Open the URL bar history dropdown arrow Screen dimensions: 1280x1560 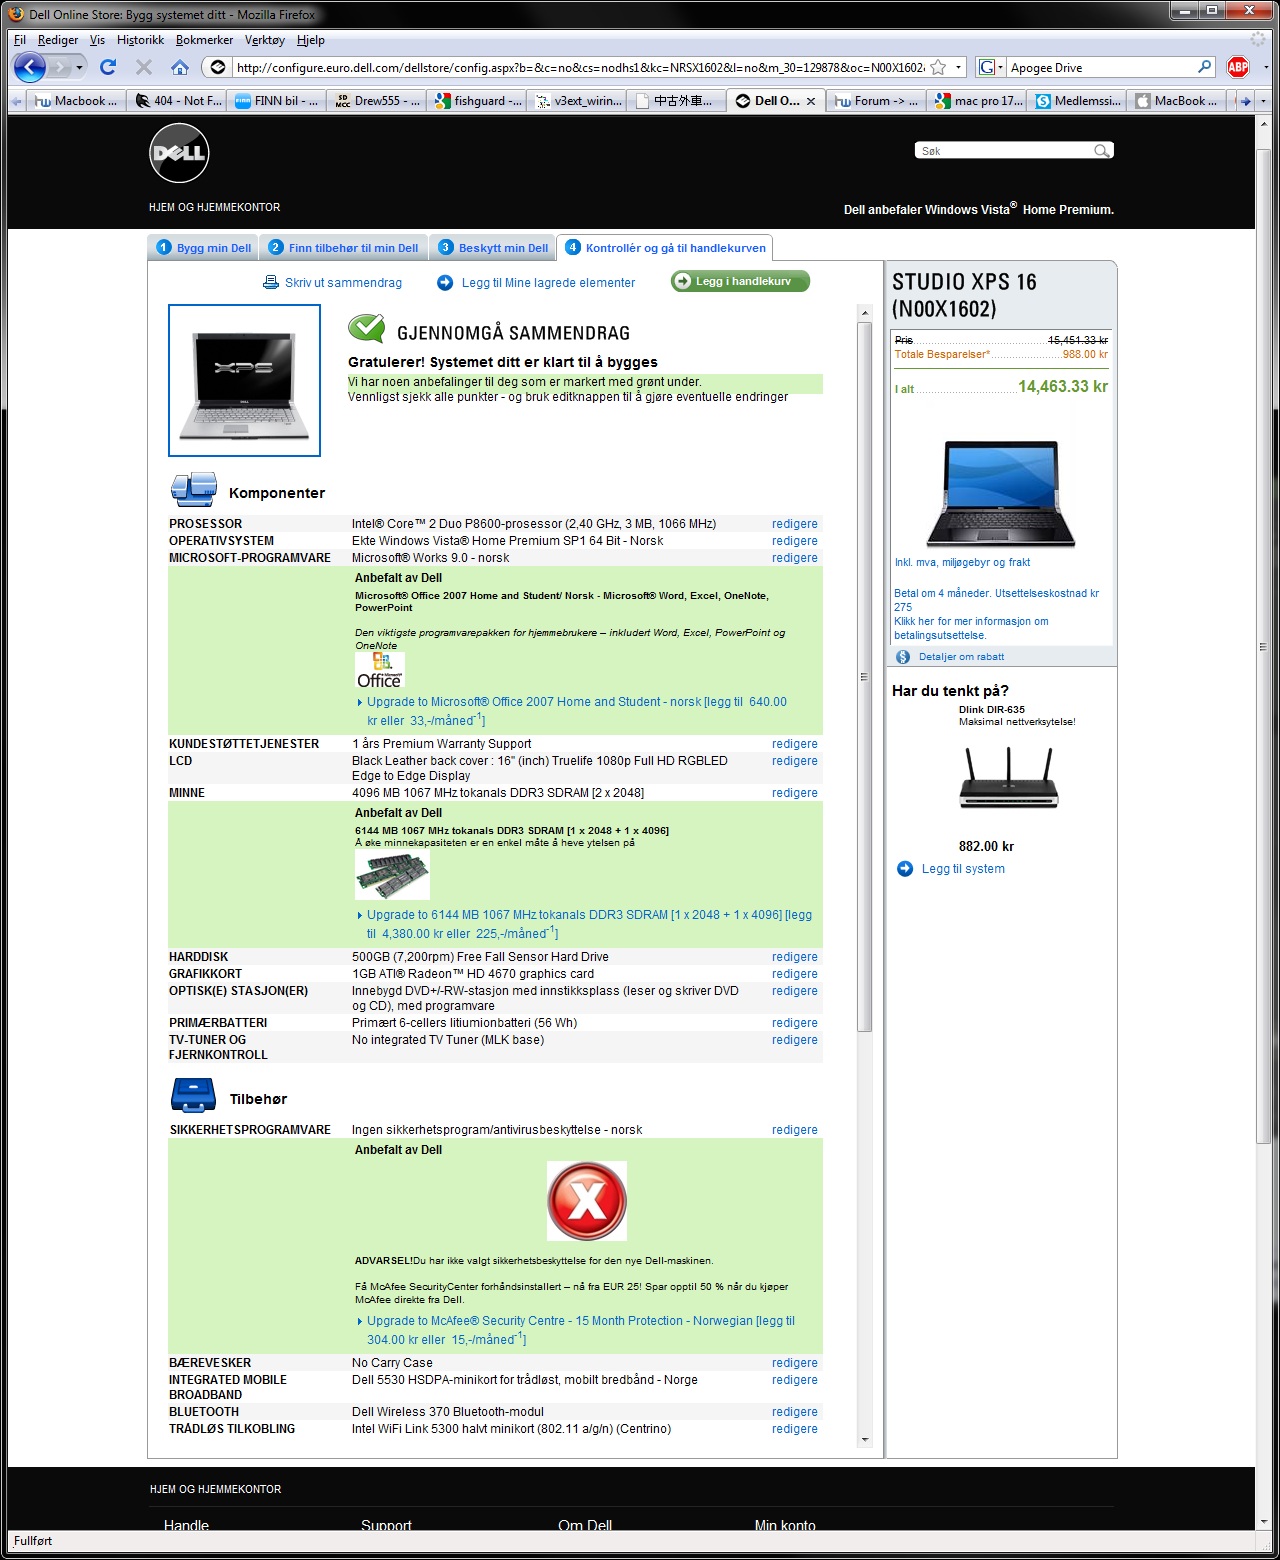(x=958, y=67)
